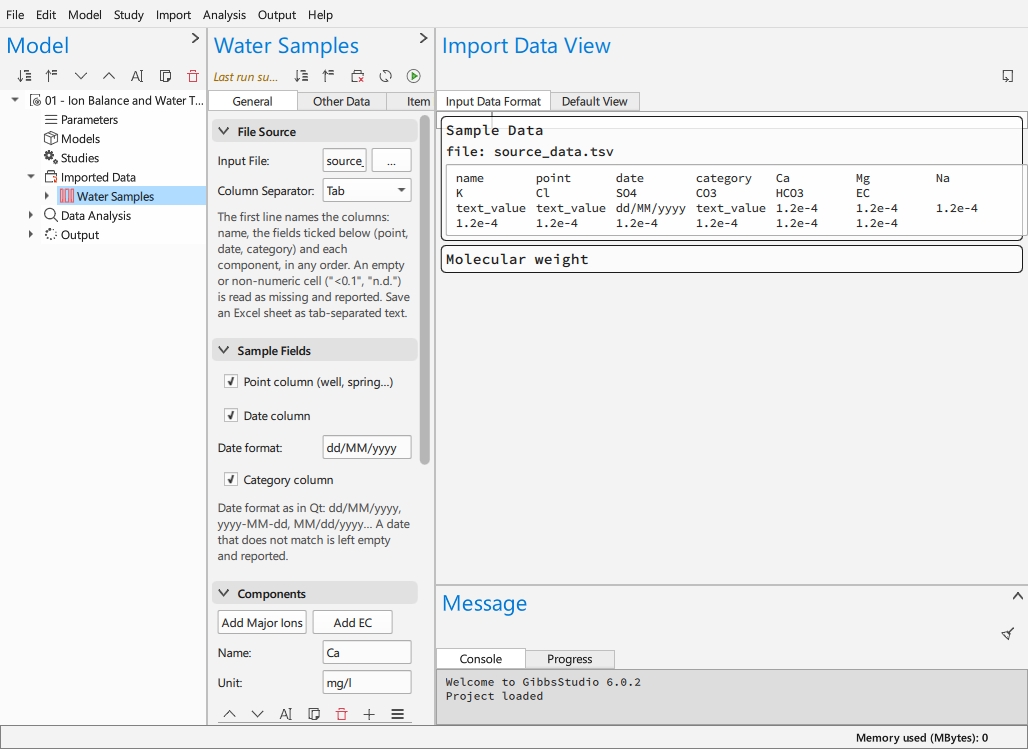
Task: Move the component down in the Components toolbar
Action: click(x=258, y=714)
